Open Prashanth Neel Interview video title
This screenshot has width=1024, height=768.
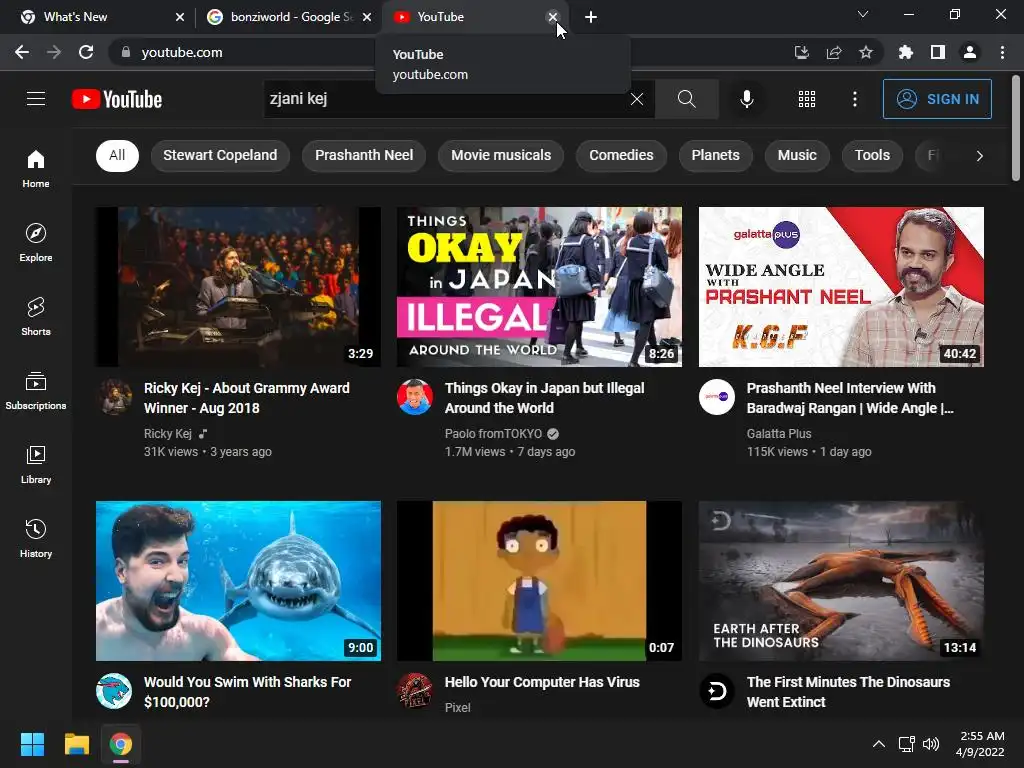[x=850, y=398]
